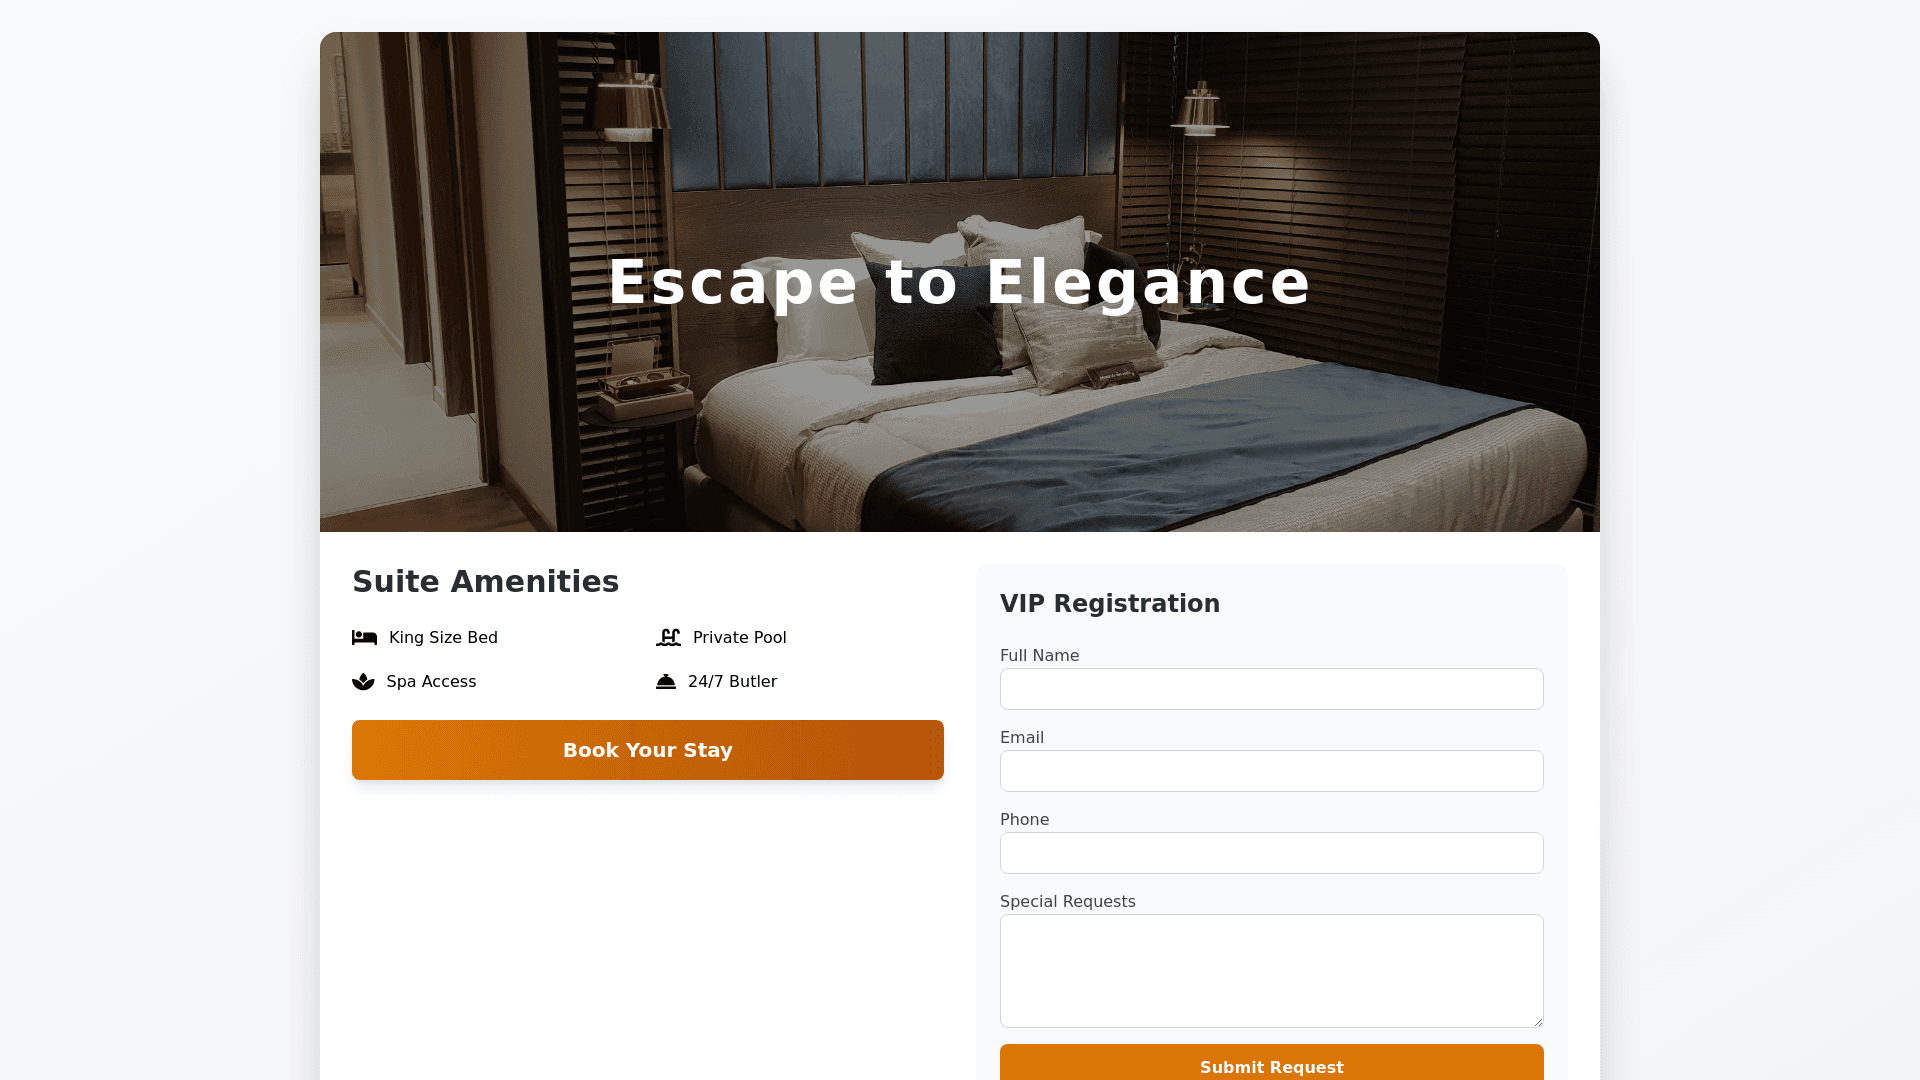Viewport: 1920px width, 1080px height.
Task: Focus the Full Name input field
Action: point(1272,689)
